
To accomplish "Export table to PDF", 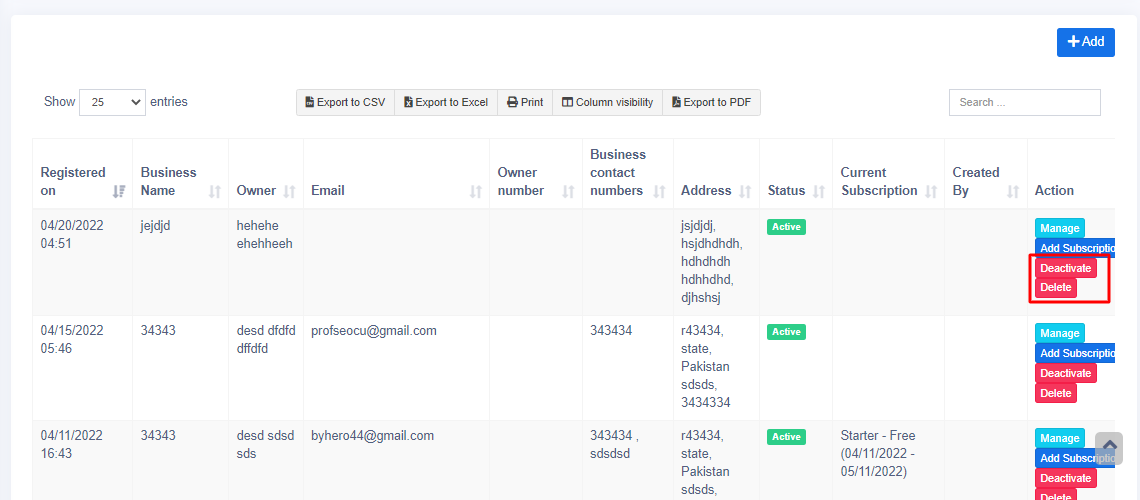I will [711, 102].
